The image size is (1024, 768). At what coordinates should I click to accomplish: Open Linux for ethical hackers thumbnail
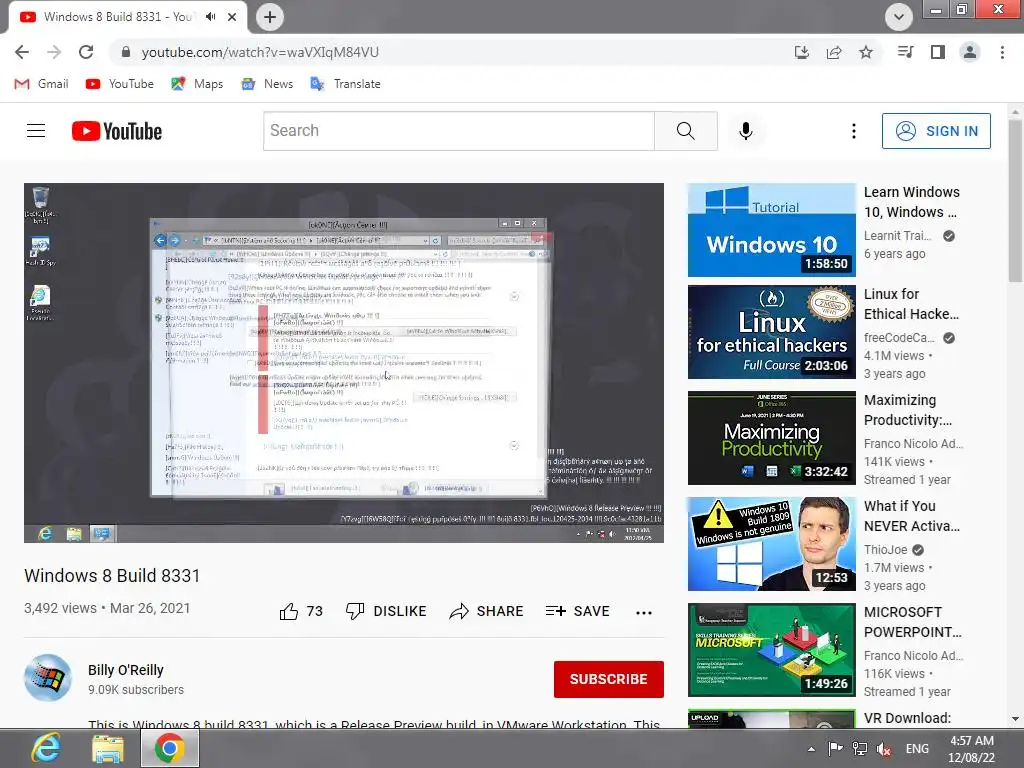771,332
